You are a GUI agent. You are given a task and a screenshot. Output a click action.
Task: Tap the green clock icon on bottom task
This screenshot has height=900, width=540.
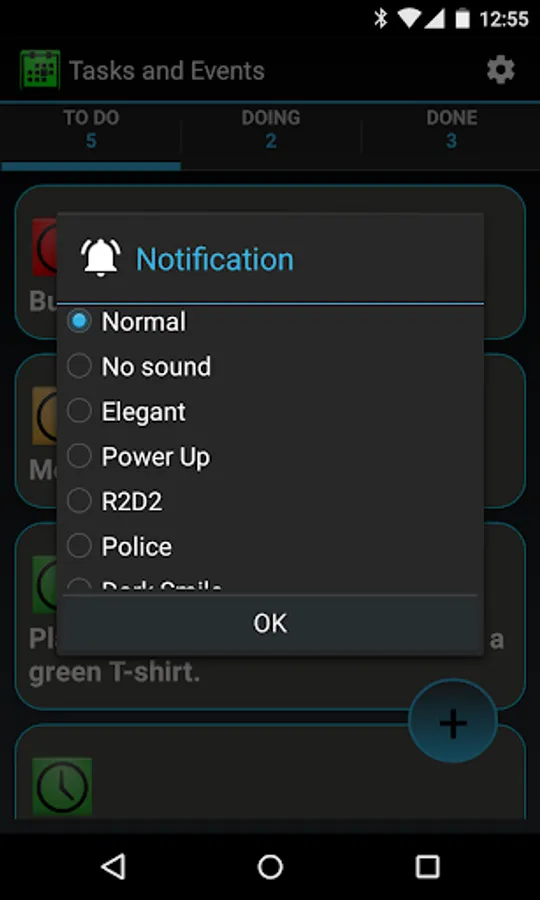(x=62, y=786)
